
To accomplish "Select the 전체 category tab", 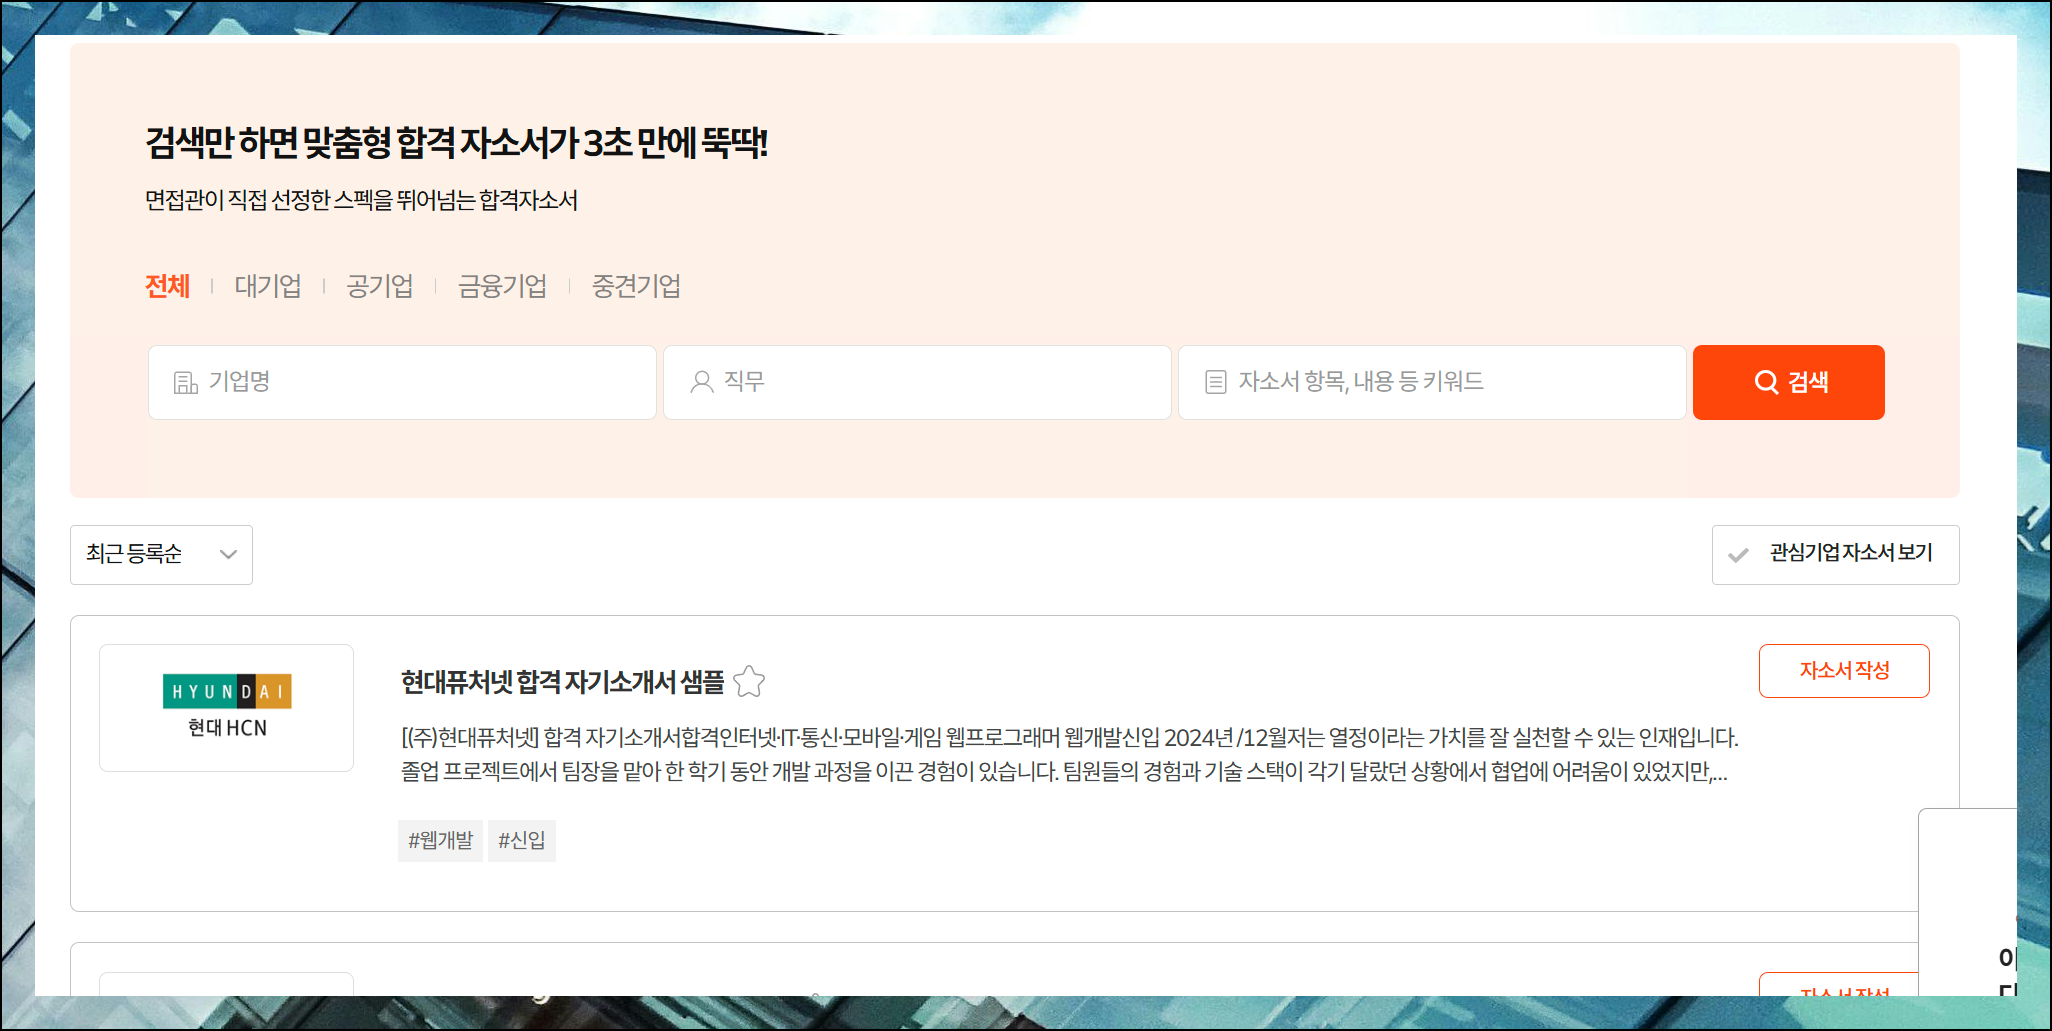I will point(167,286).
